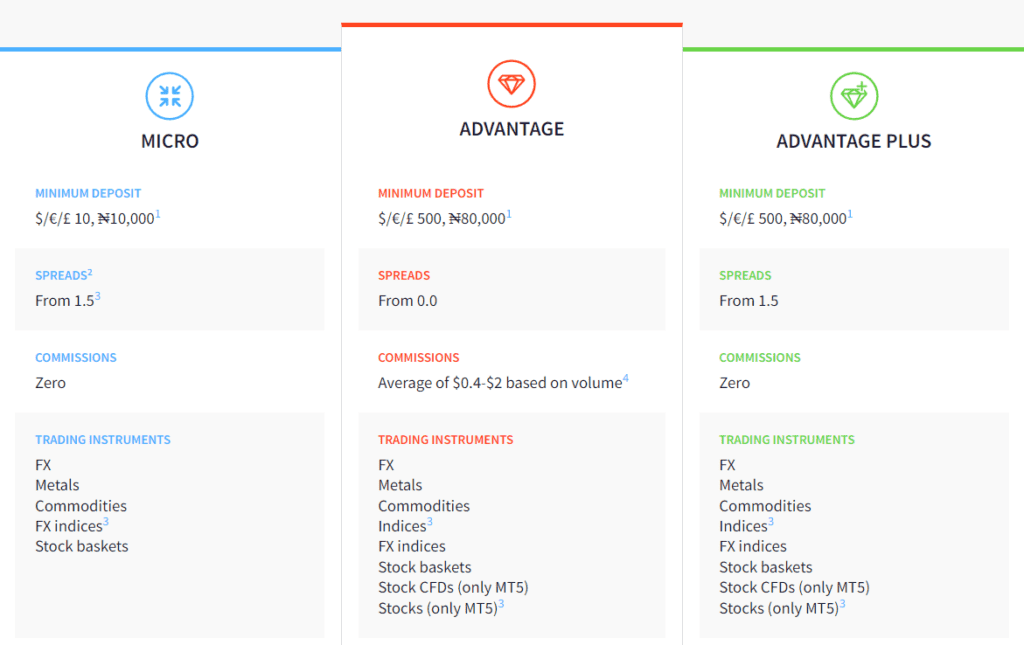Click Stock CFDs (only MT5) under Advantage
Image resolution: width=1024 pixels, height=645 pixels.
453,588
